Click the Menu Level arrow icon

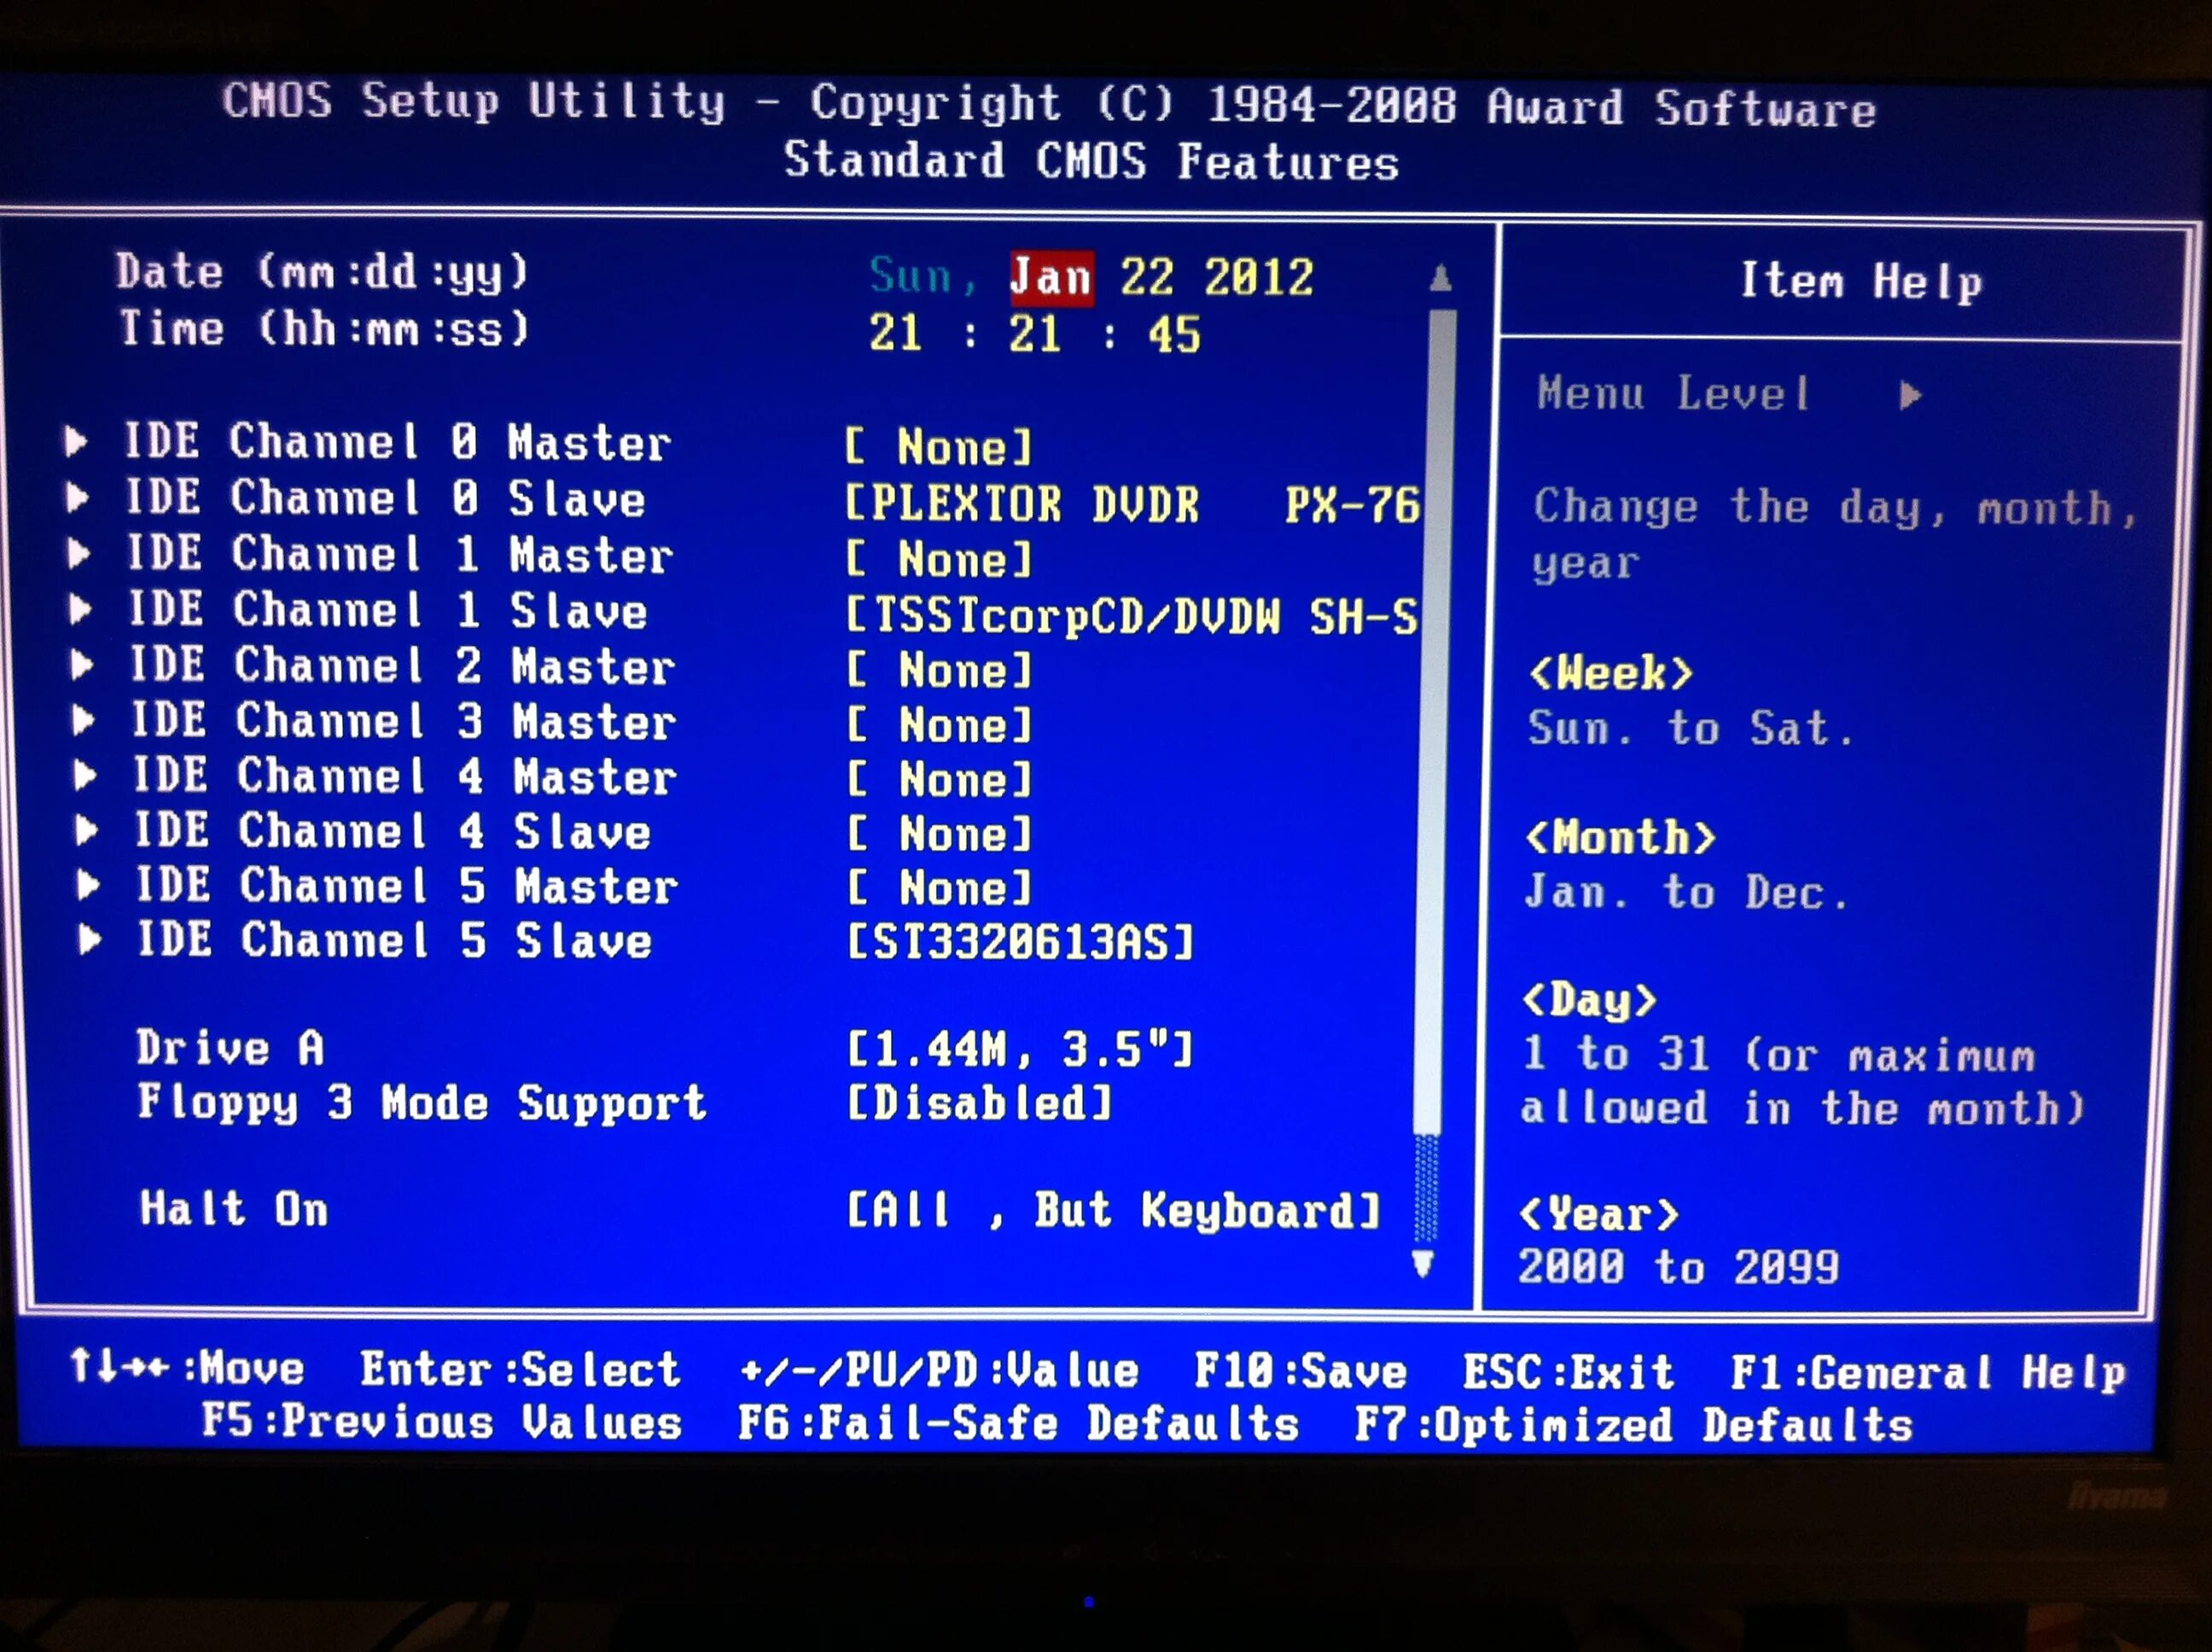click(1910, 396)
